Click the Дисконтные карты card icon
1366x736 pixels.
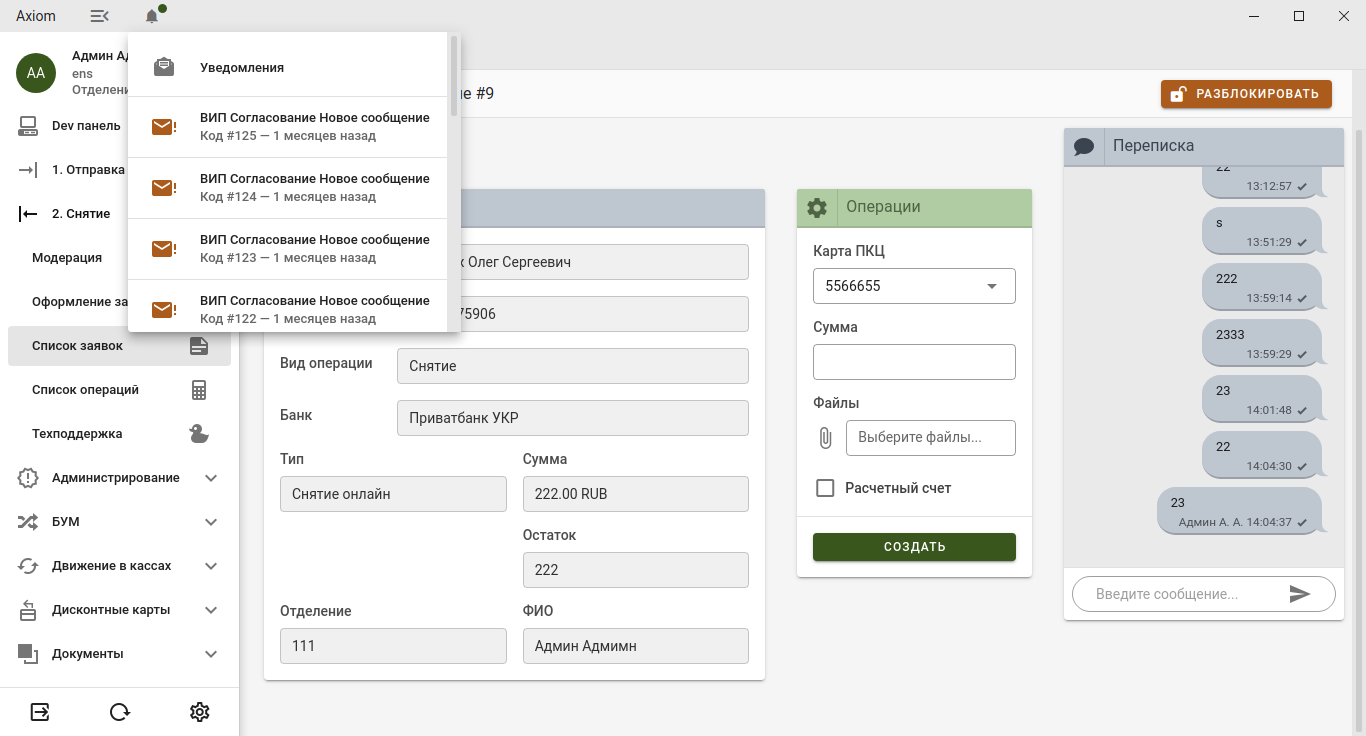coord(28,610)
